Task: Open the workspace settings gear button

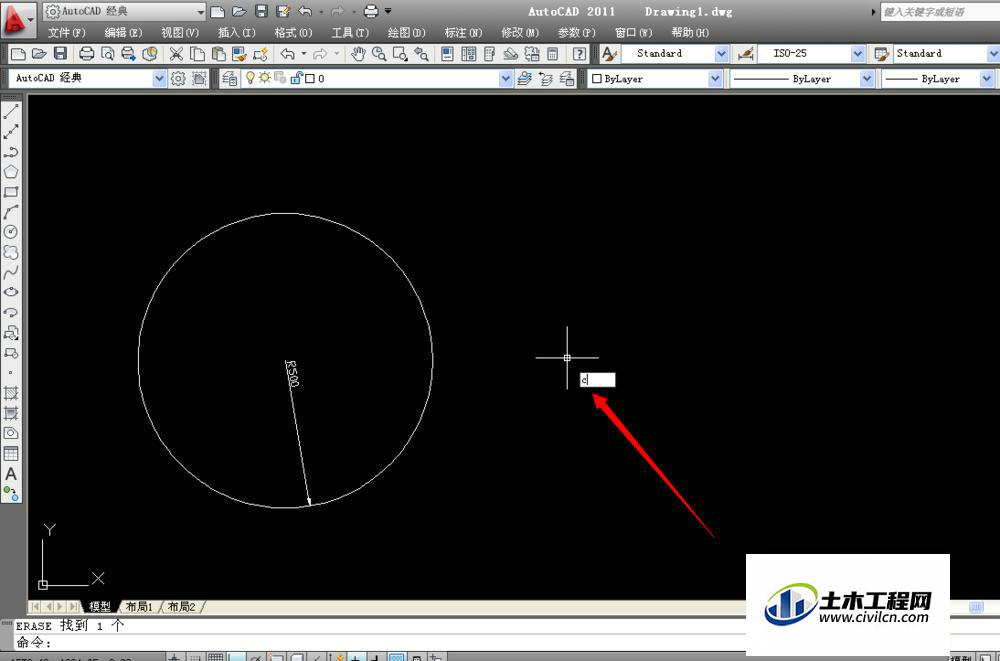Action: click(178, 78)
